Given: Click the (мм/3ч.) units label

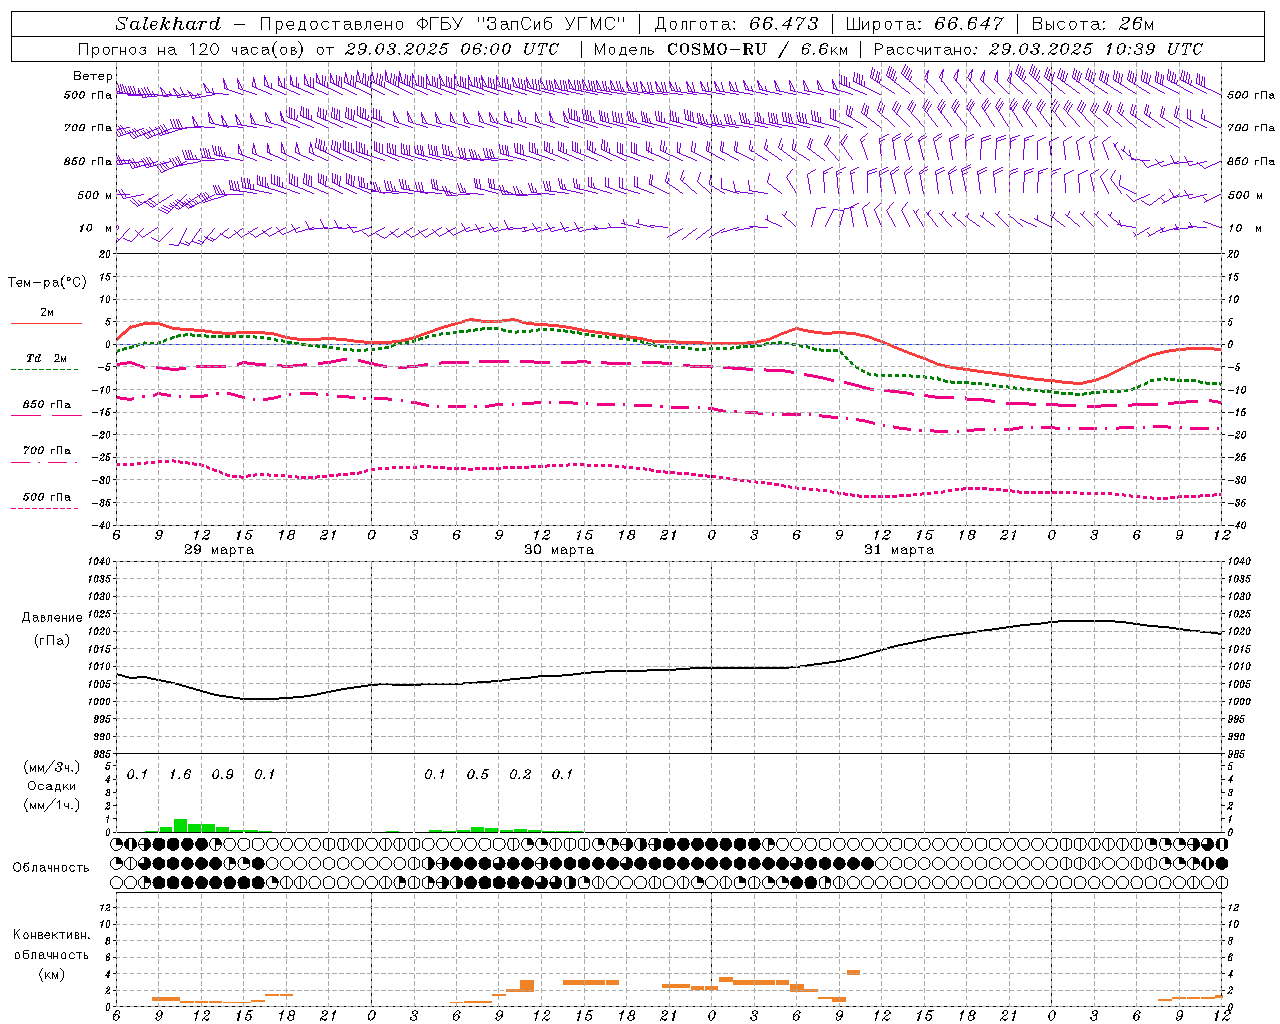Looking at the screenshot, I should click(50, 767).
